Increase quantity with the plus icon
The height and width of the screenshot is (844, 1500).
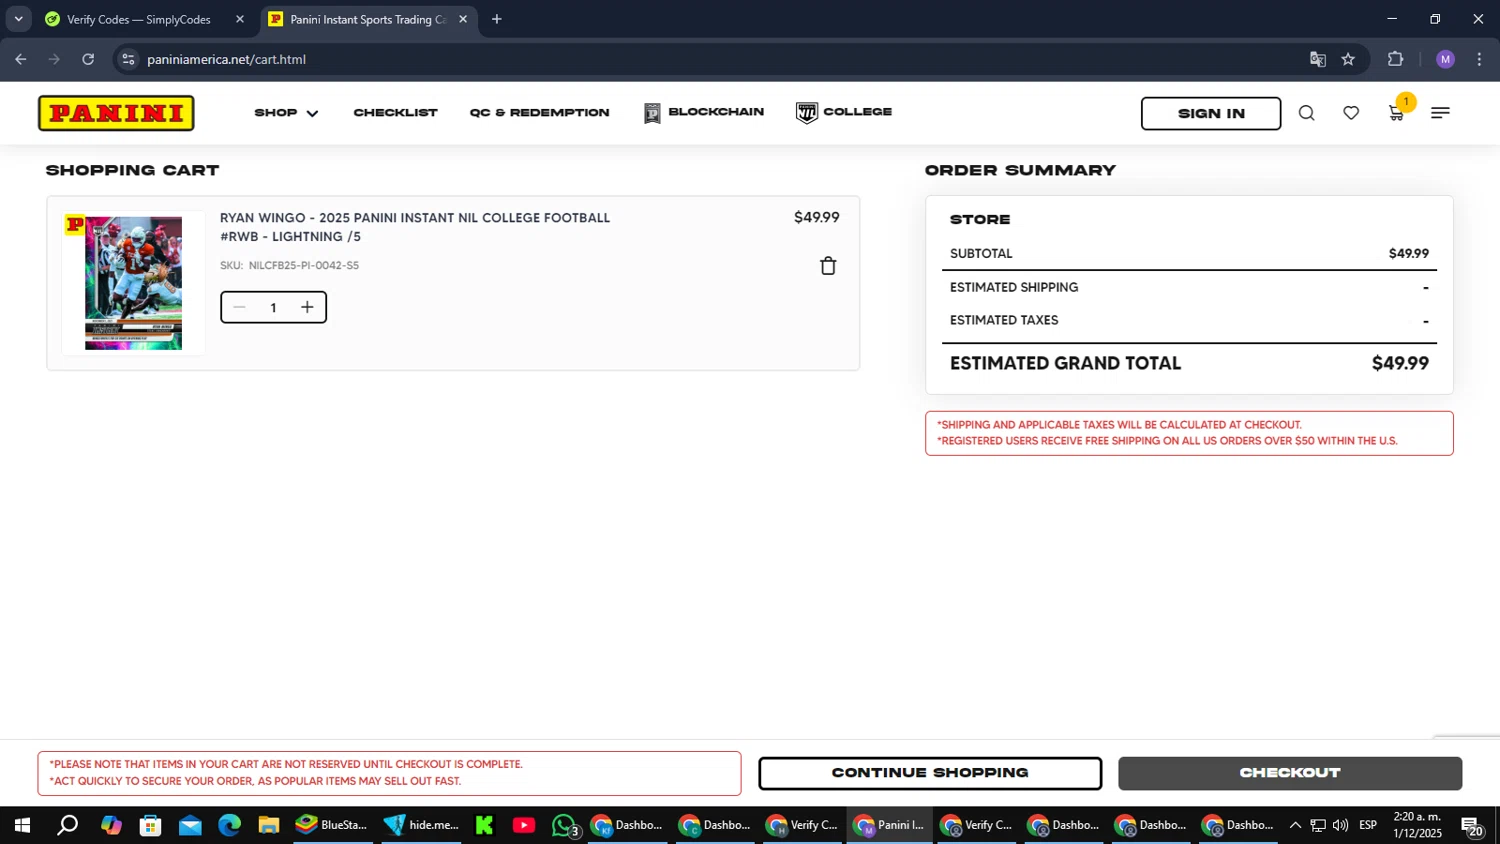(x=307, y=307)
